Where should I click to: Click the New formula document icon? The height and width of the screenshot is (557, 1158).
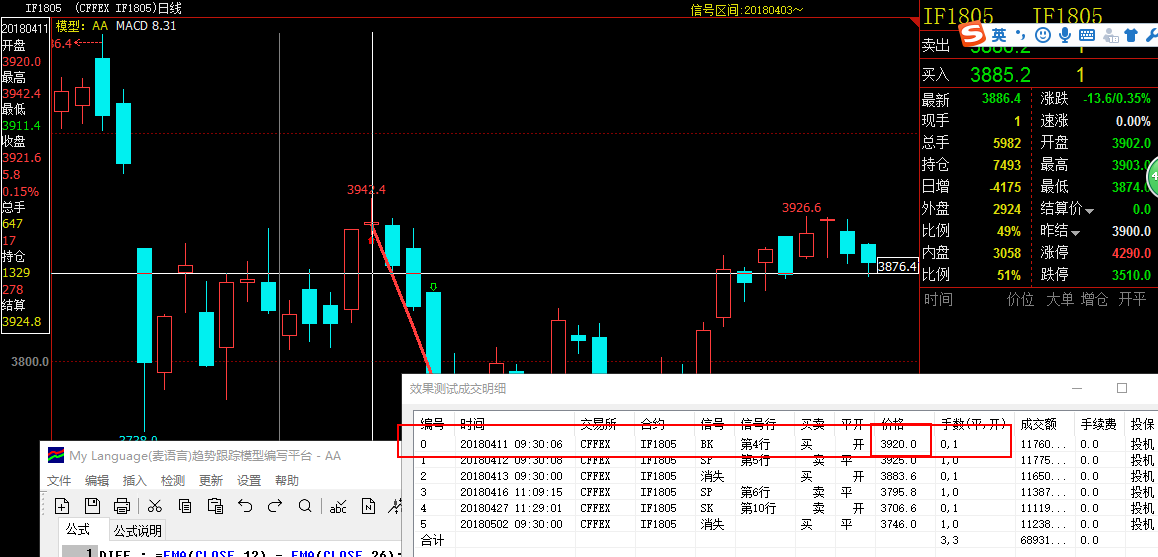pyautogui.click(x=62, y=506)
